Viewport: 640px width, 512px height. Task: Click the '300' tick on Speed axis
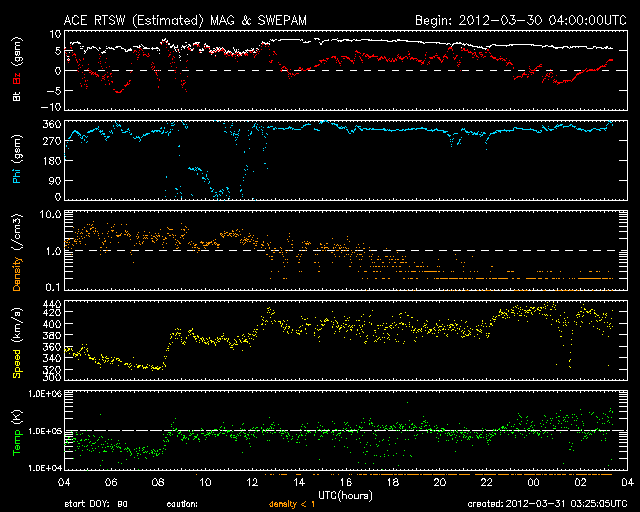pos(52,377)
